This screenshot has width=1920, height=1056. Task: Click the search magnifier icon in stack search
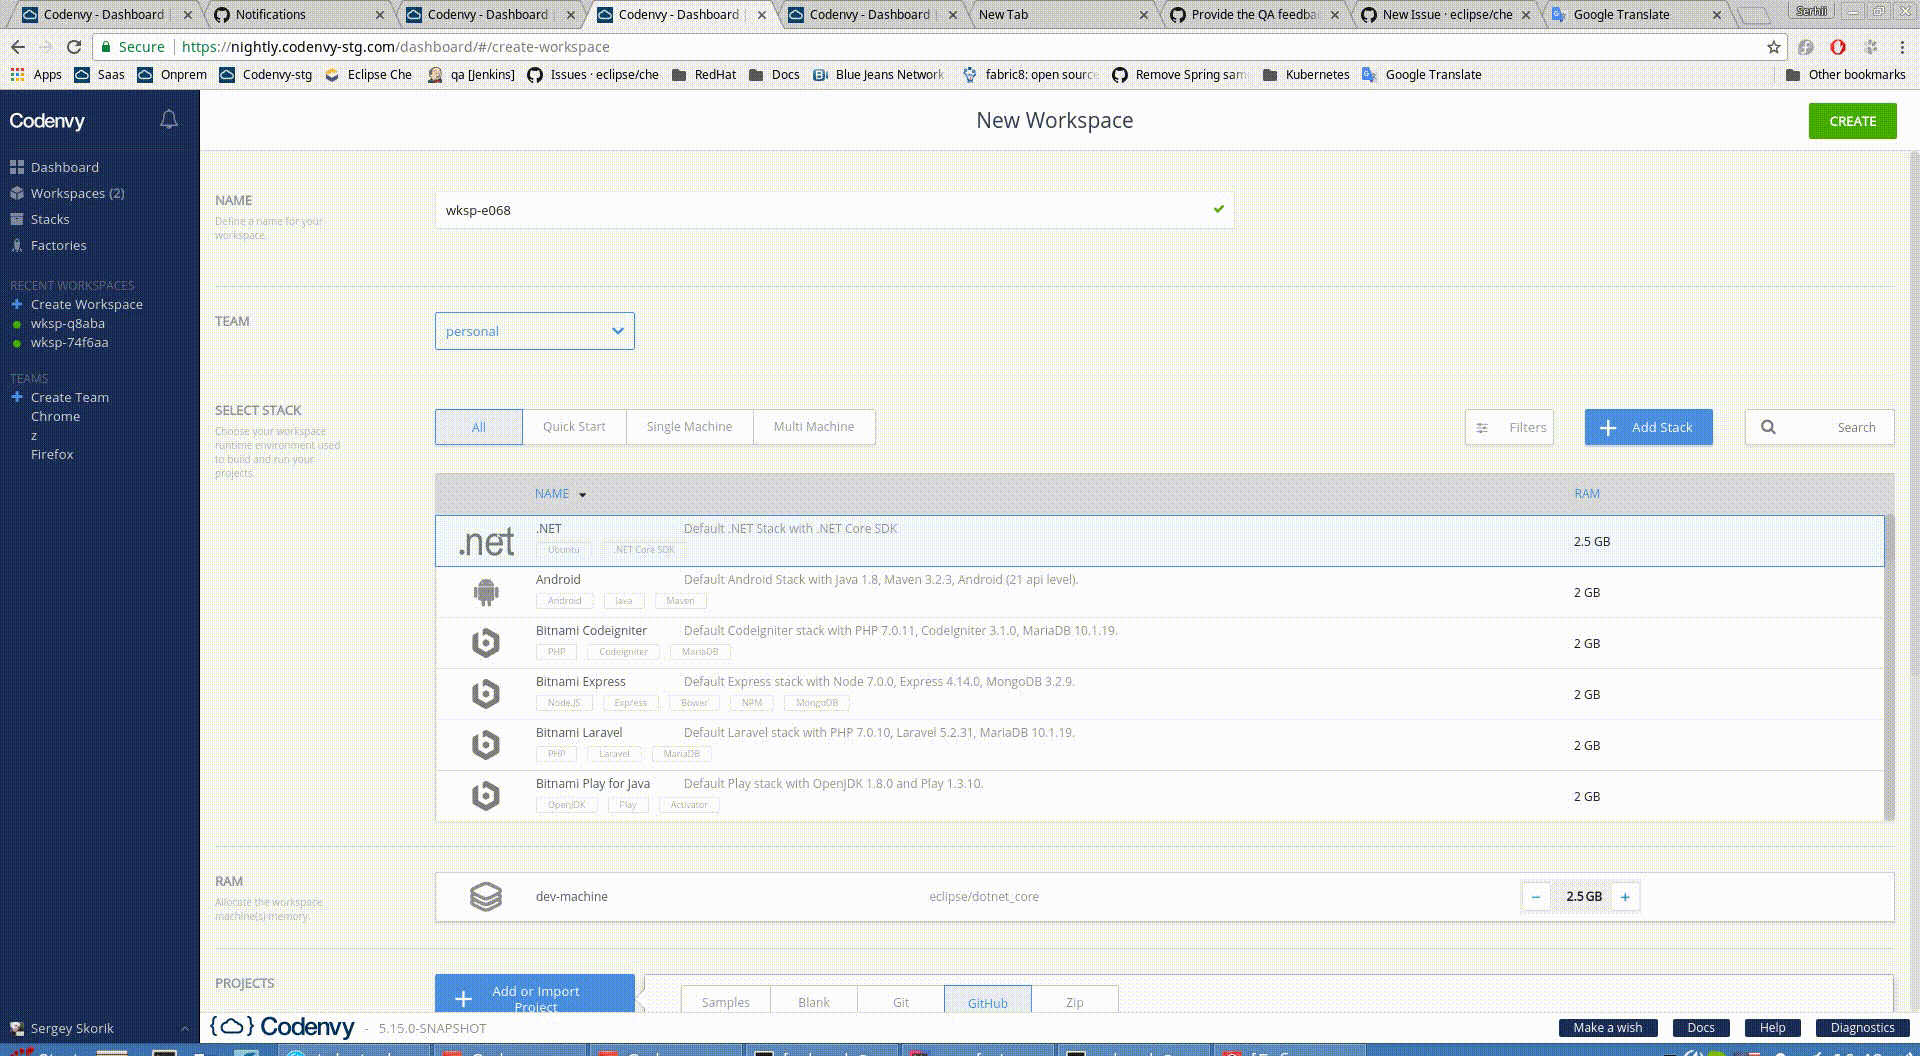click(1768, 427)
